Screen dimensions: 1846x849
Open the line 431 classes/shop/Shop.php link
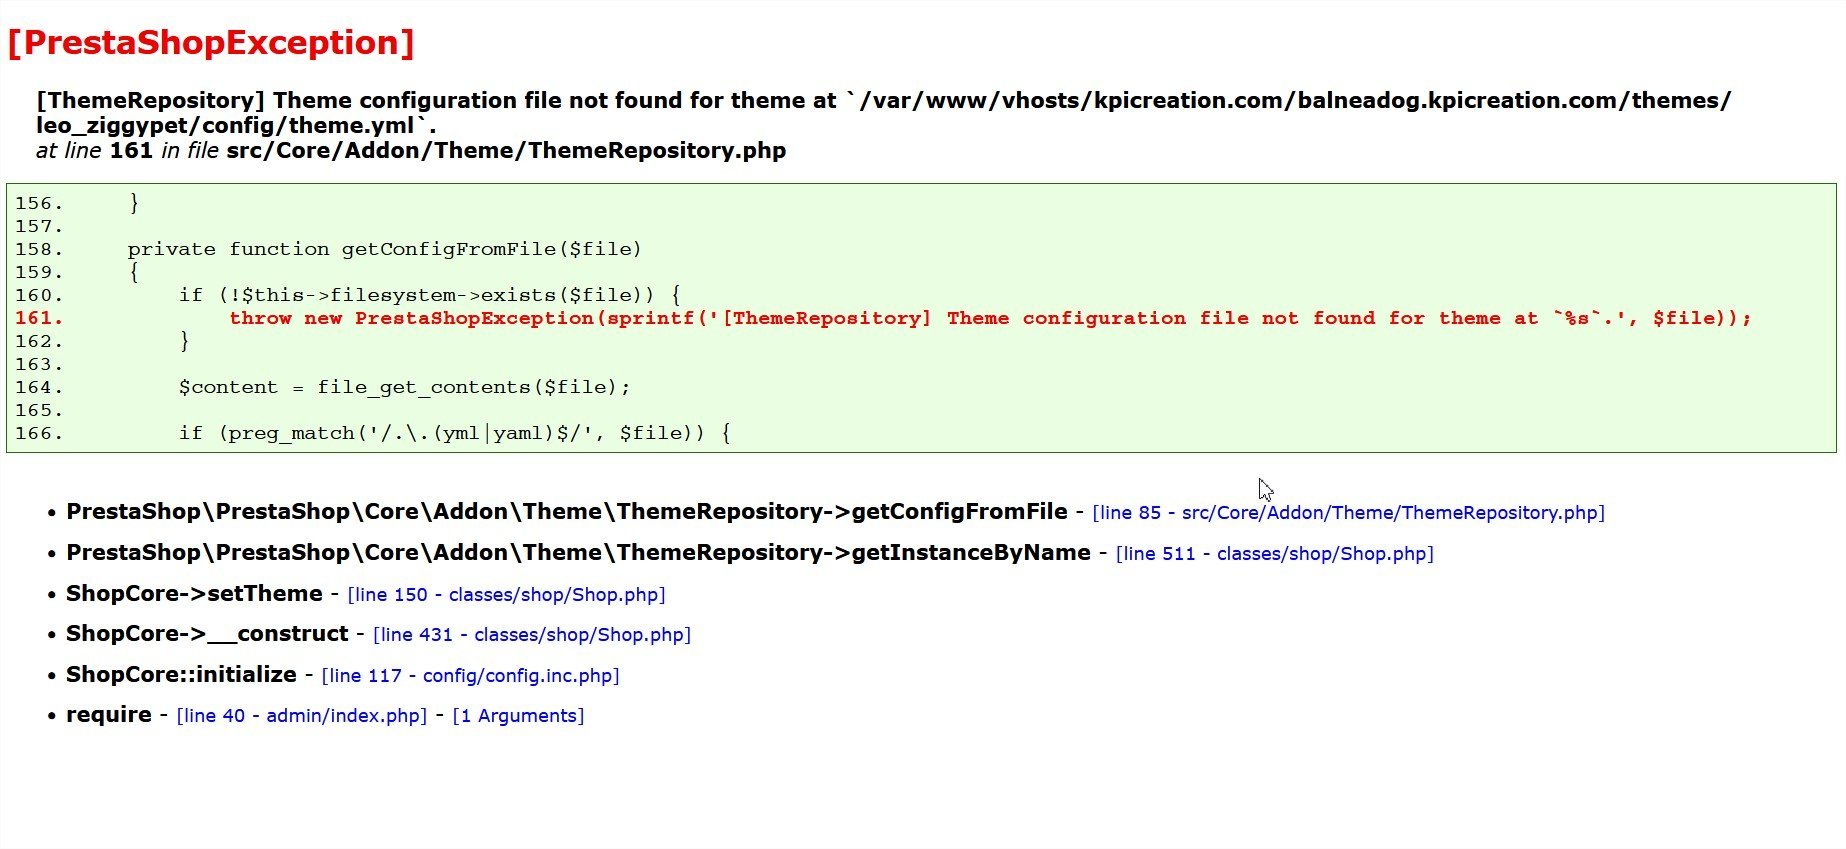[532, 635]
